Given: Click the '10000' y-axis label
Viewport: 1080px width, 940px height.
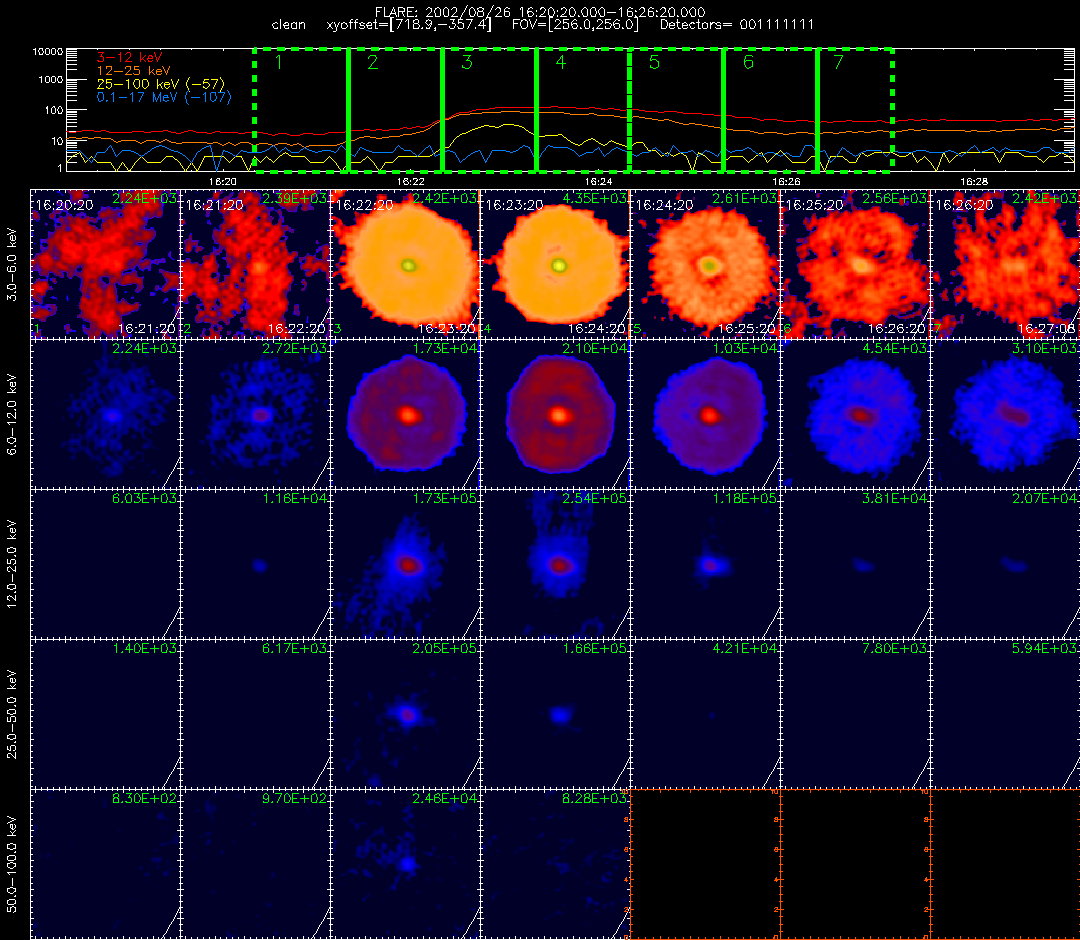Looking at the screenshot, I should (48, 52).
